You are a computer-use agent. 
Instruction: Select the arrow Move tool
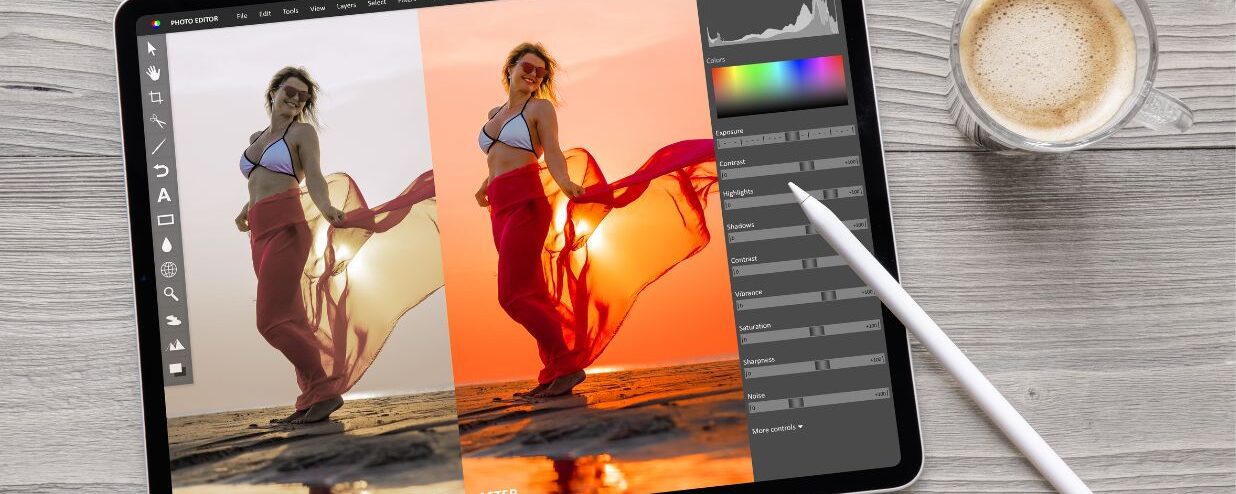pos(152,48)
